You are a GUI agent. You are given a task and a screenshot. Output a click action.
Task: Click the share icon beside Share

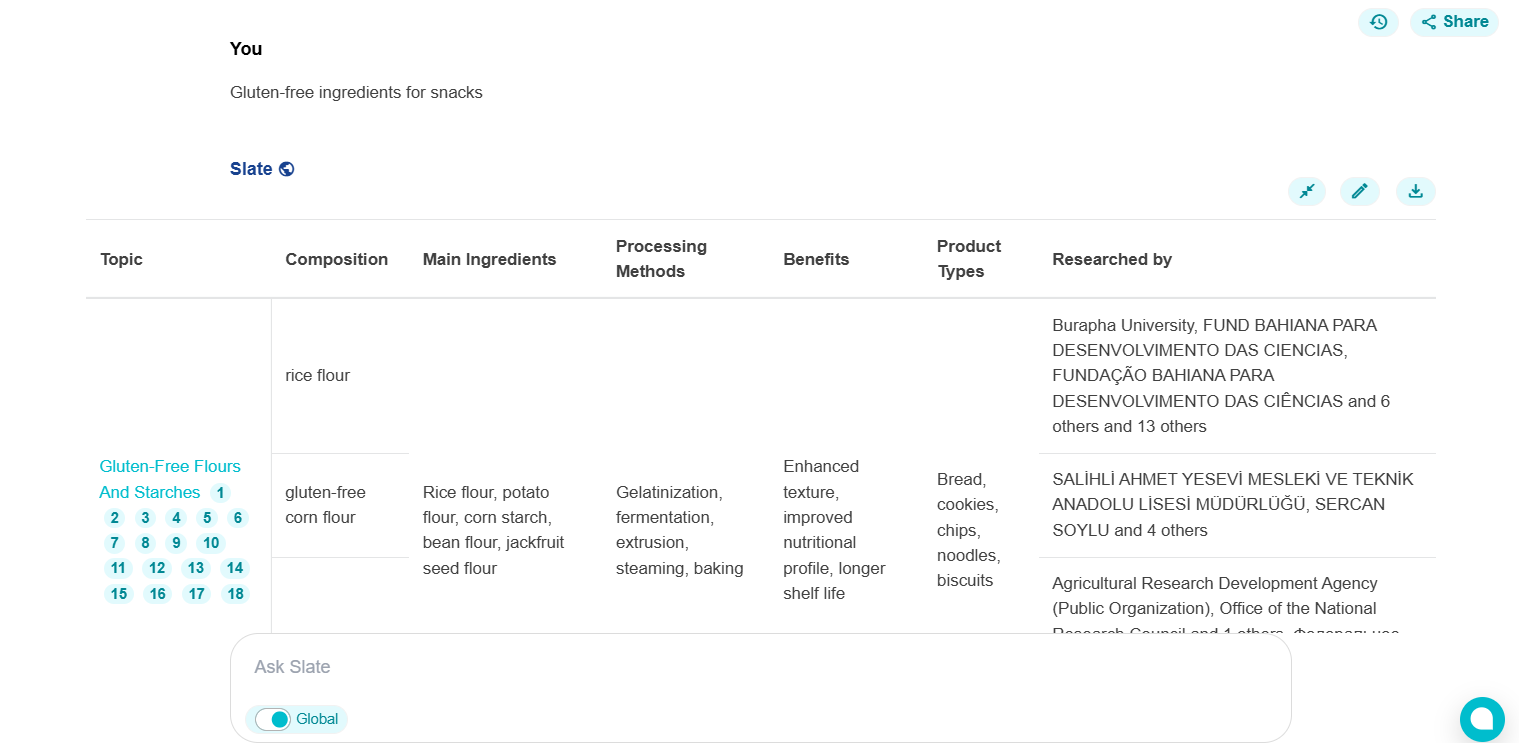[x=1427, y=21]
